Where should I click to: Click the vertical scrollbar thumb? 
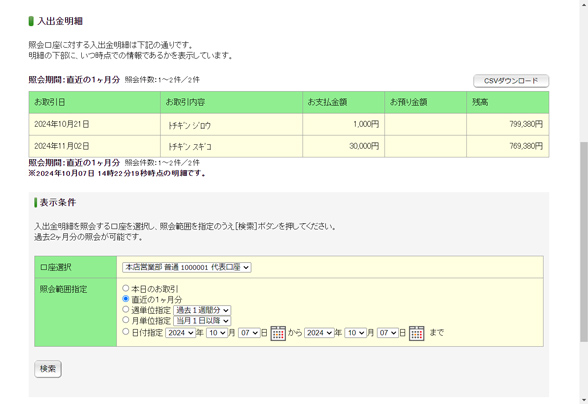(x=584, y=242)
